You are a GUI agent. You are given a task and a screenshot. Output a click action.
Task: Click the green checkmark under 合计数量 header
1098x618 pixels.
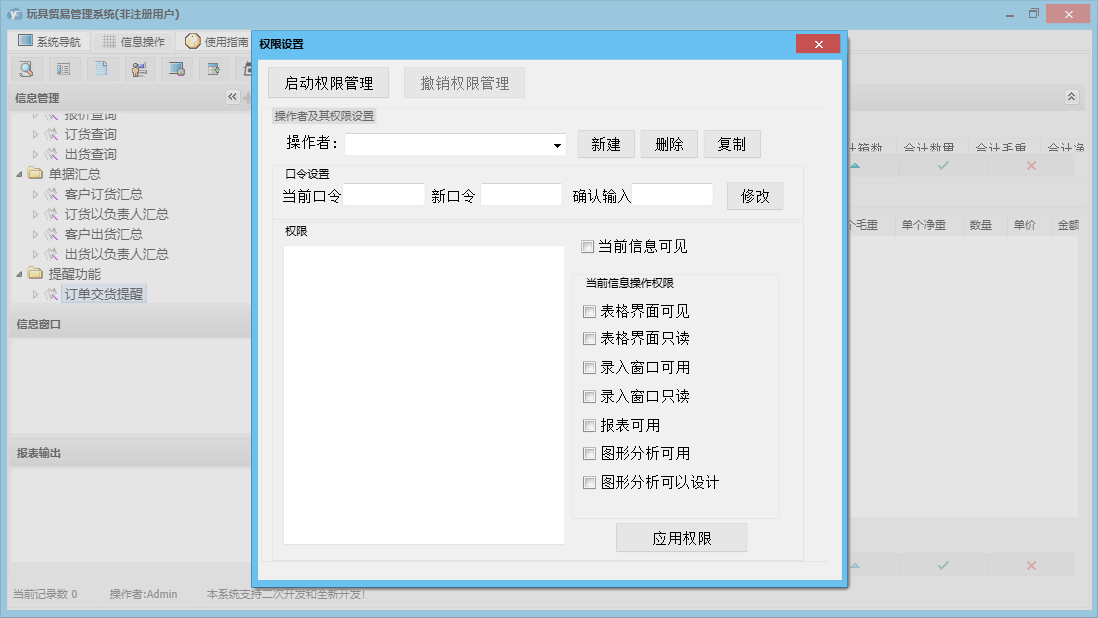click(x=943, y=166)
